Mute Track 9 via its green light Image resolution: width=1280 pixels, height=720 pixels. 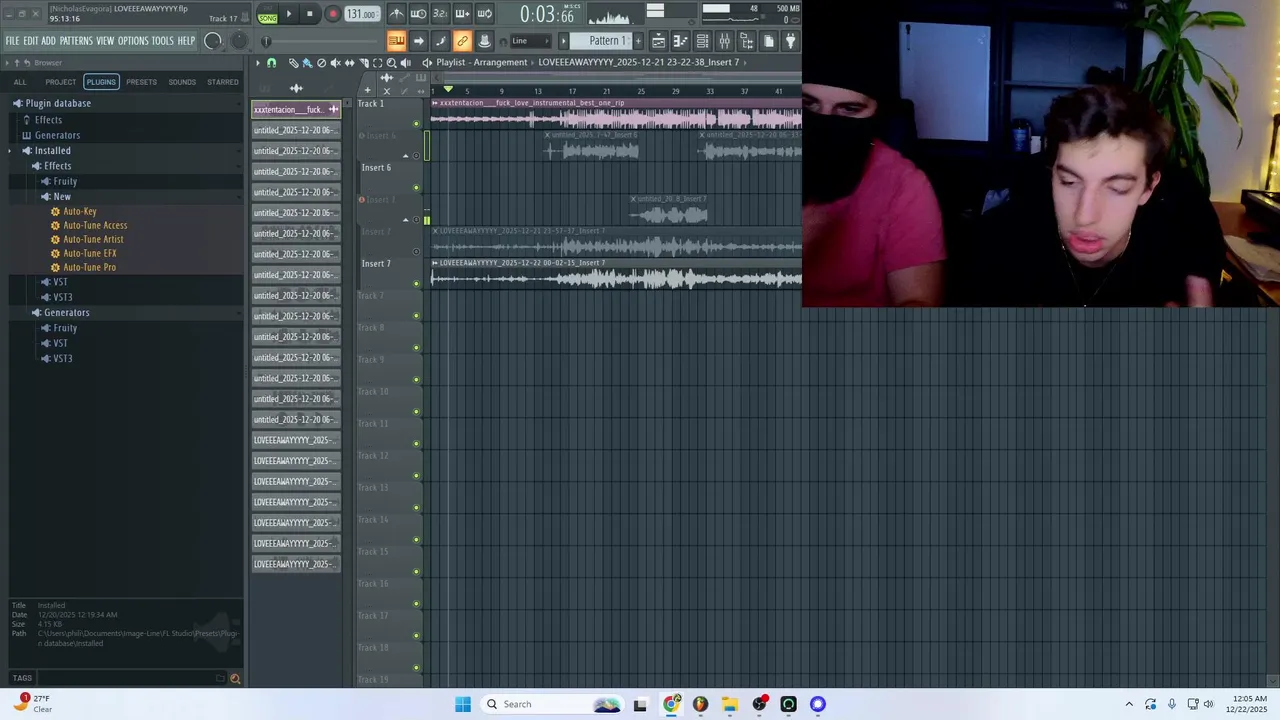coord(417,380)
